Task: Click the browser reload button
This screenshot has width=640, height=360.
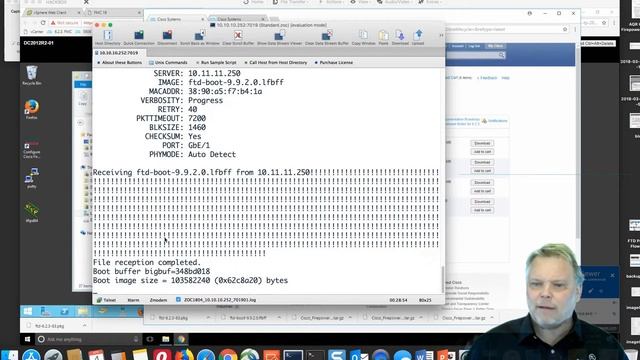Action: coord(43,23)
